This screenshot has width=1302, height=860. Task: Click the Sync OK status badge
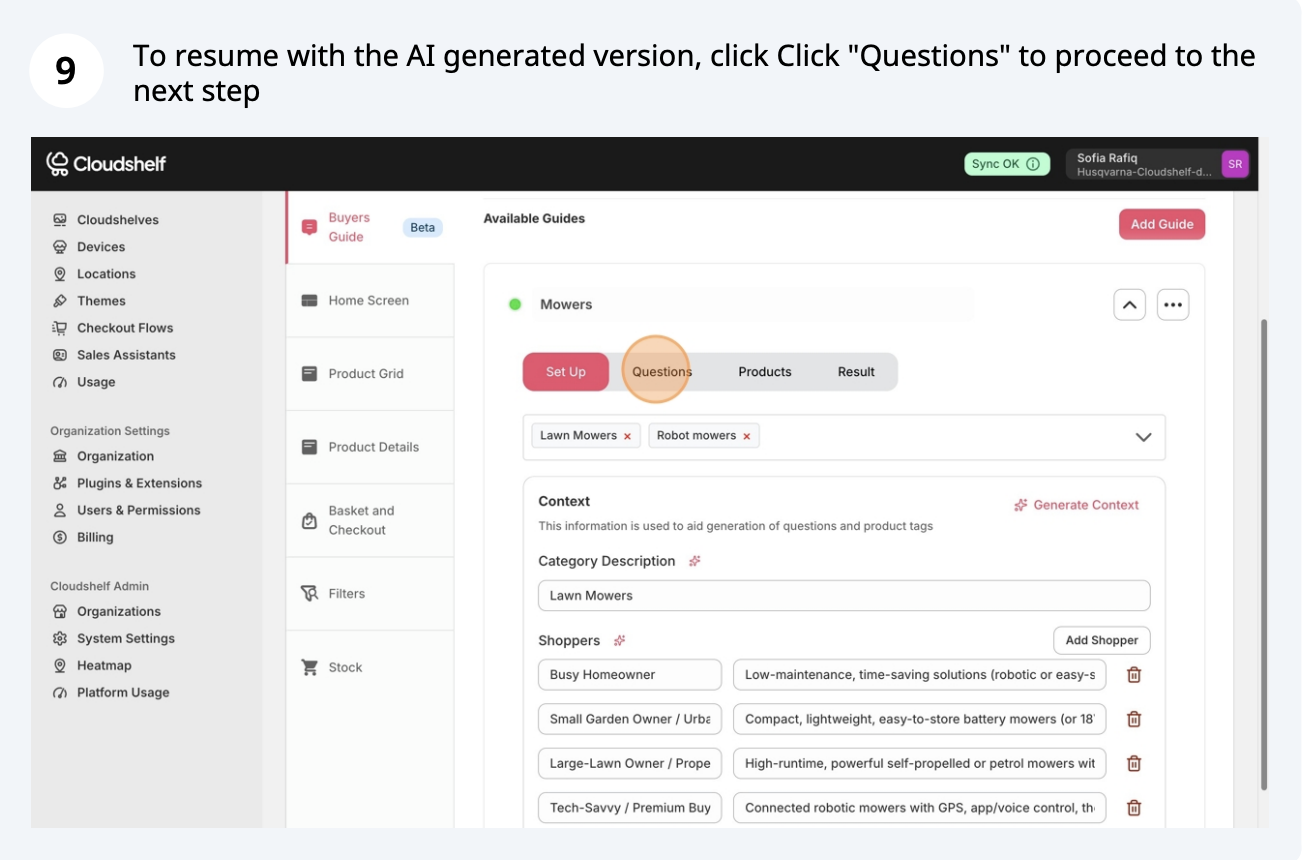pos(1006,164)
